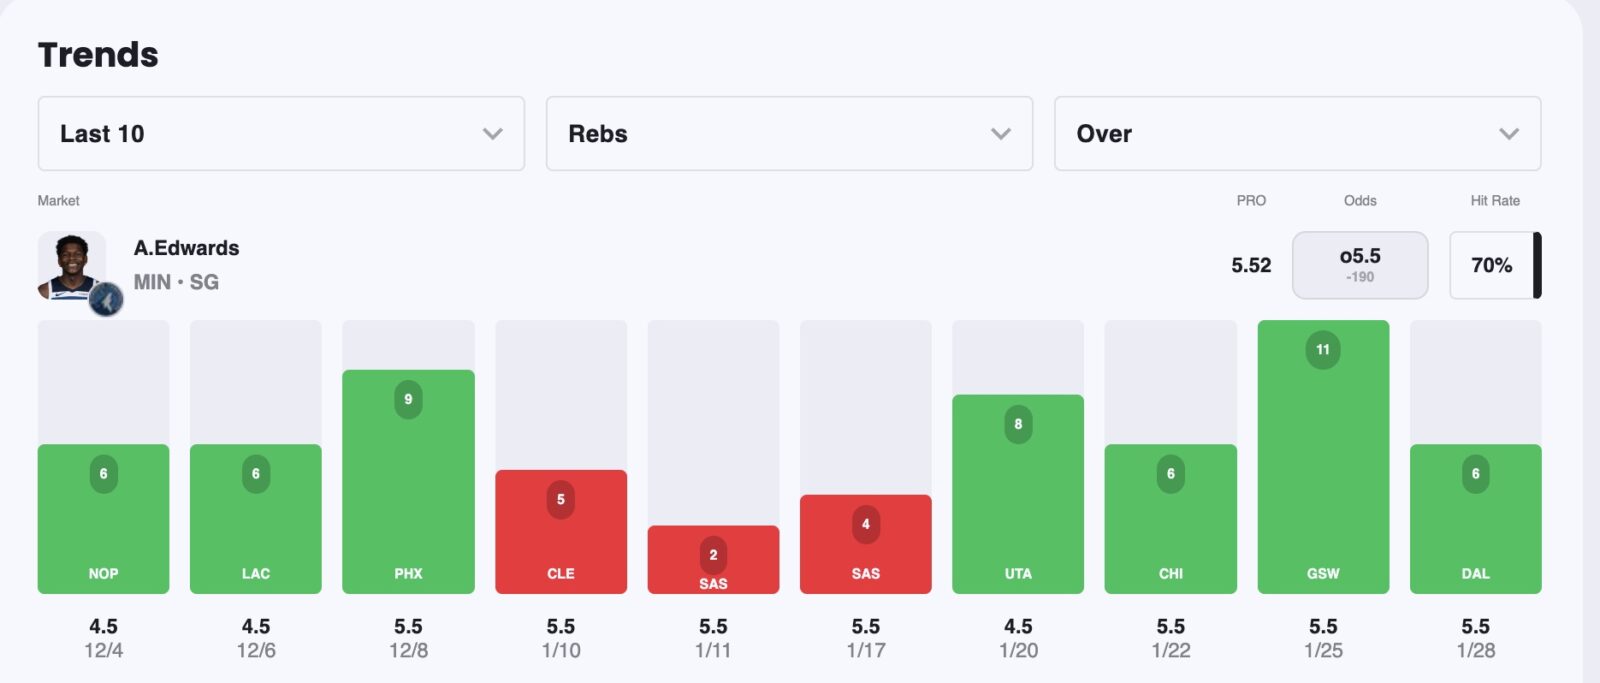Click the 1/25 date label
The height and width of the screenshot is (683, 1600).
coord(1323,650)
